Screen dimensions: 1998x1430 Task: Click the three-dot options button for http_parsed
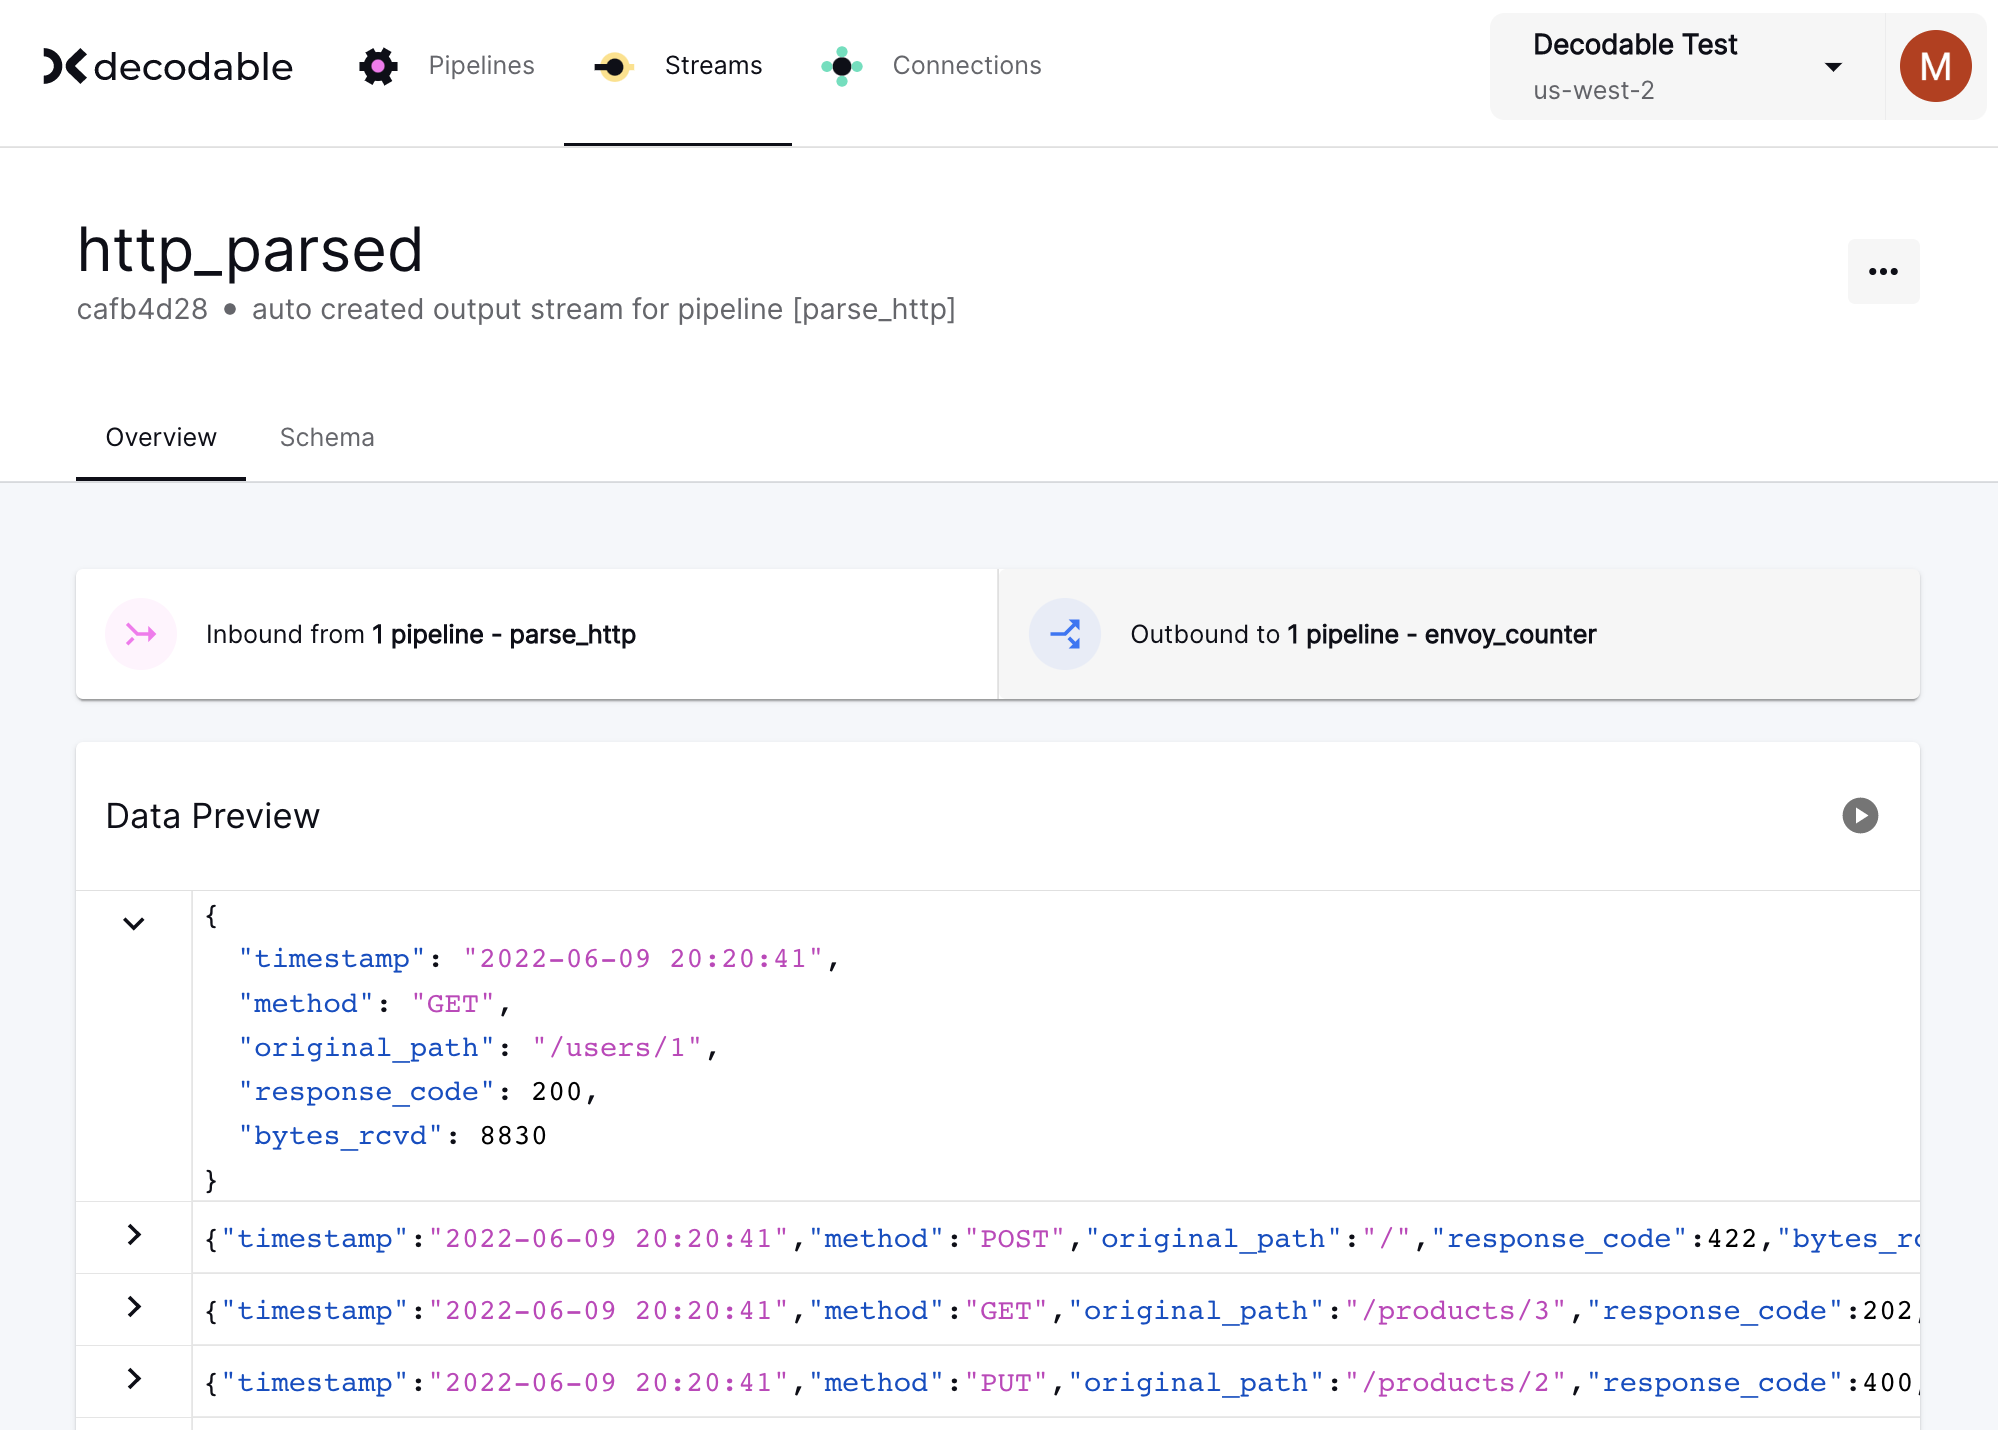[1883, 270]
